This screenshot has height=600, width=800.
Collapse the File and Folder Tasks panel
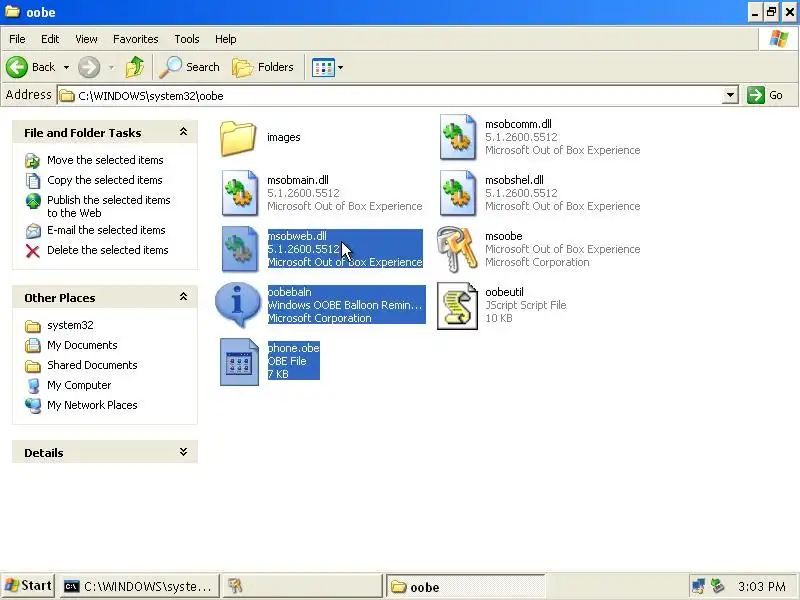click(x=183, y=132)
